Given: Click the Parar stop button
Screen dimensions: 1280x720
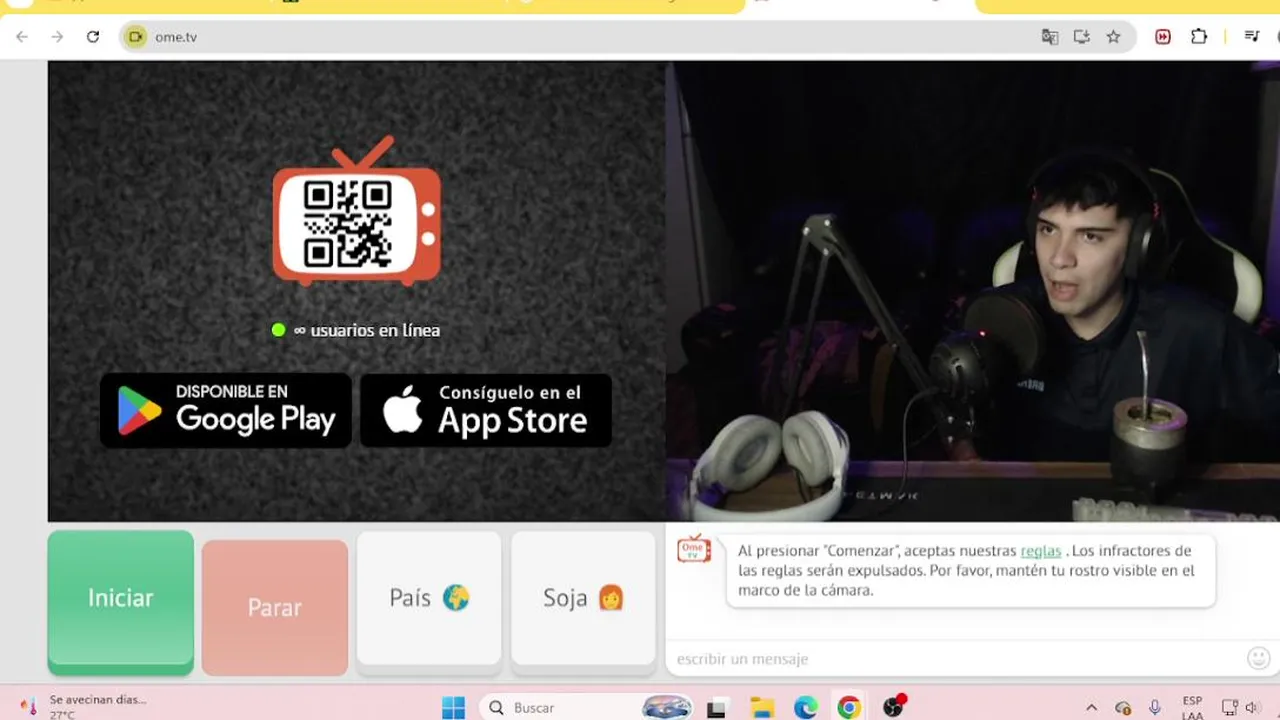Looking at the screenshot, I should pyautogui.click(x=275, y=607).
